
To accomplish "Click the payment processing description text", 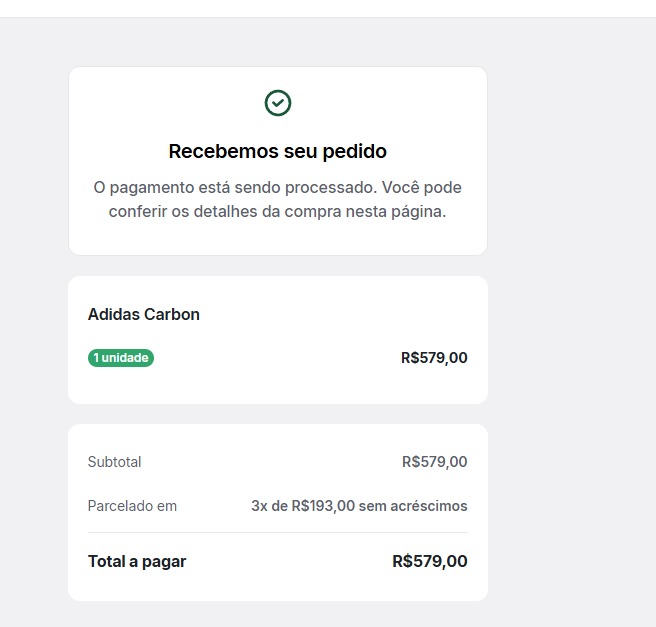I will [278, 200].
